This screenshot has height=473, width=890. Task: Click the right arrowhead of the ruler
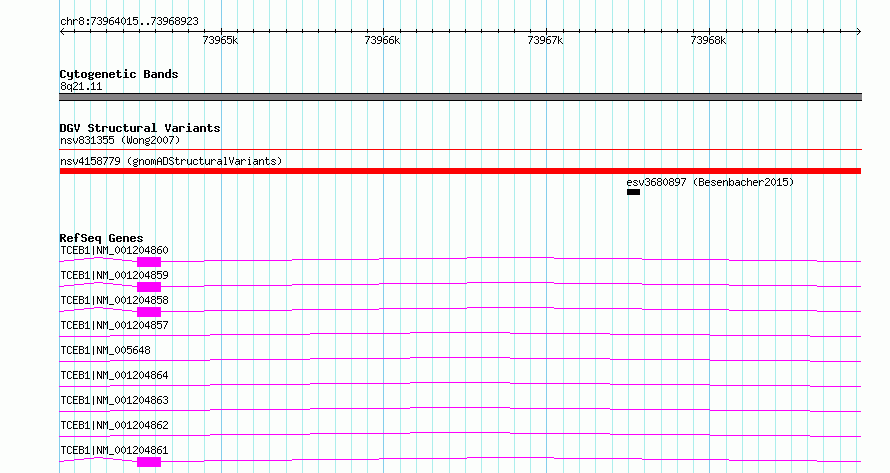tap(858, 32)
